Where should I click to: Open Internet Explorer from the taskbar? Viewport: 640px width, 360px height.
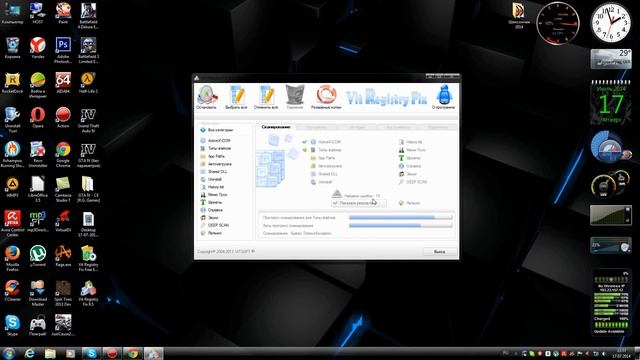tap(29, 353)
